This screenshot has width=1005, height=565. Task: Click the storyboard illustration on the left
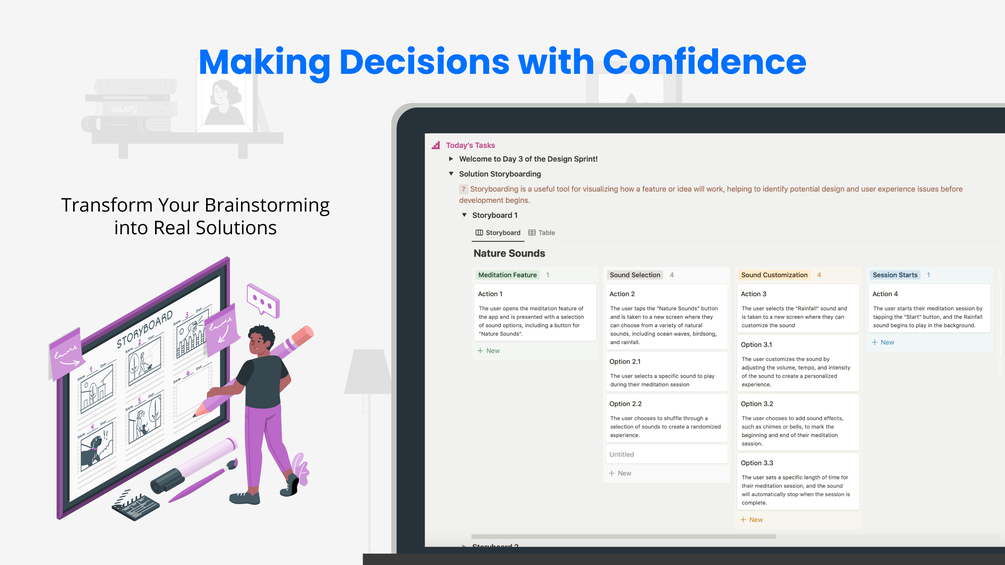pyautogui.click(x=182, y=389)
